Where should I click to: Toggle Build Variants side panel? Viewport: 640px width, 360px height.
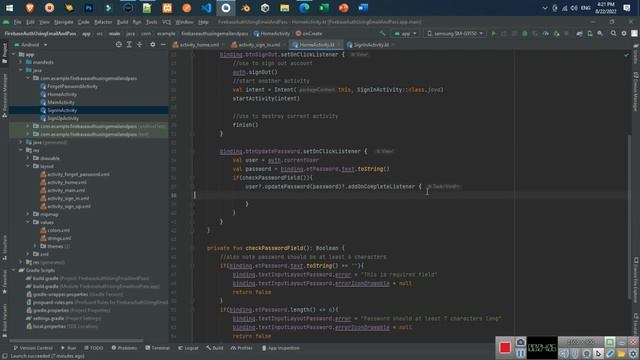(4, 320)
